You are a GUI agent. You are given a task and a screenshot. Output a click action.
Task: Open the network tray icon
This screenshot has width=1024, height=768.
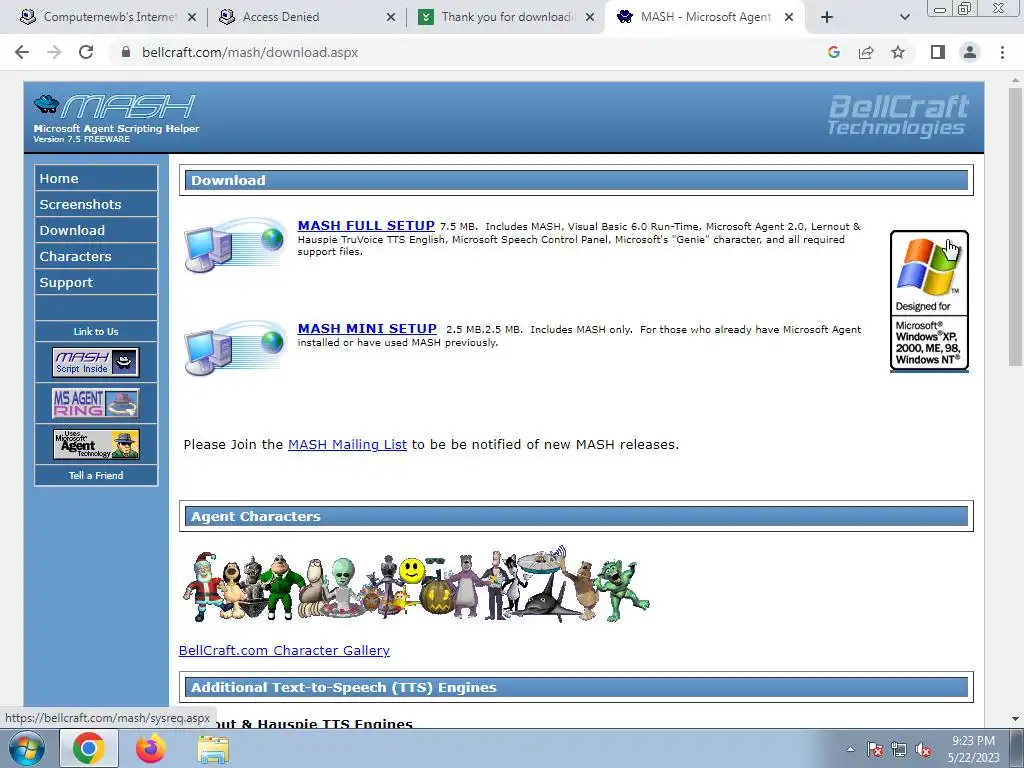click(x=899, y=750)
